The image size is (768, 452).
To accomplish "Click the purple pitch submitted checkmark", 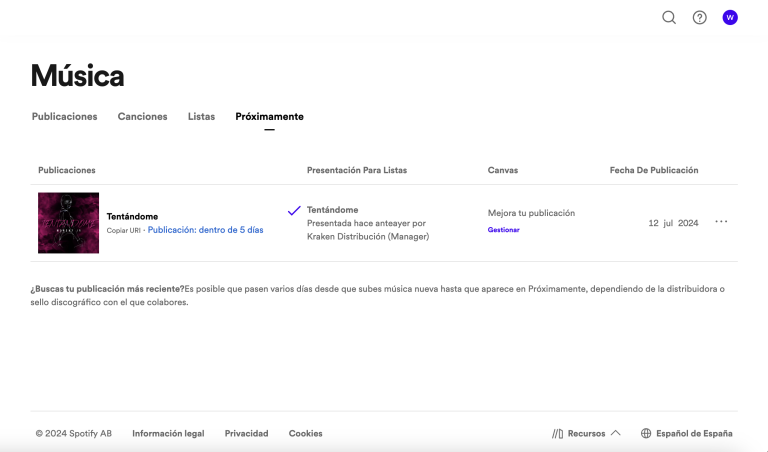I will (294, 211).
